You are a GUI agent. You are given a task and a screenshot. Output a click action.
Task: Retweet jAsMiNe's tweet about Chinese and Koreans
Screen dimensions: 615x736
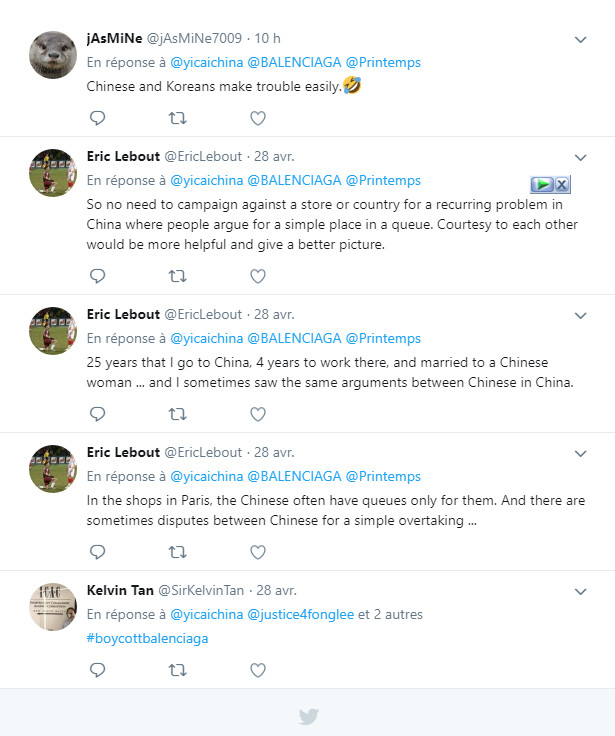[177, 118]
